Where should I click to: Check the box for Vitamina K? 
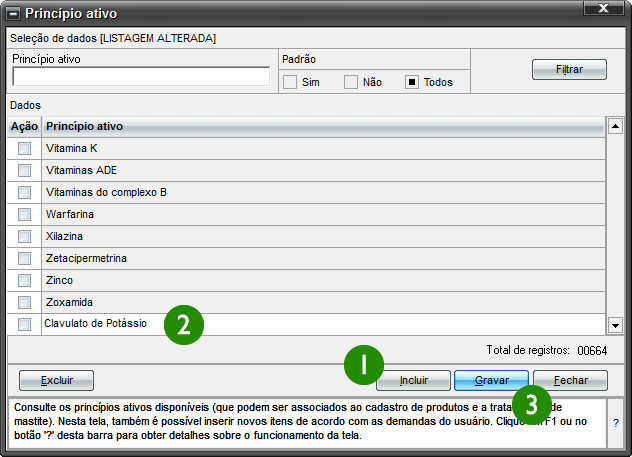pyautogui.click(x=24, y=148)
